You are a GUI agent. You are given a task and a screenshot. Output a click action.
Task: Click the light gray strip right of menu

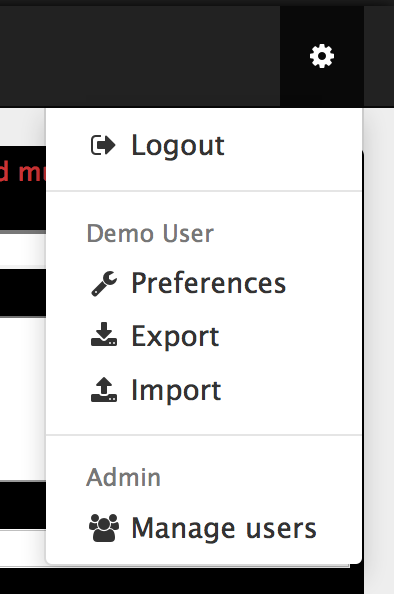tap(379, 341)
